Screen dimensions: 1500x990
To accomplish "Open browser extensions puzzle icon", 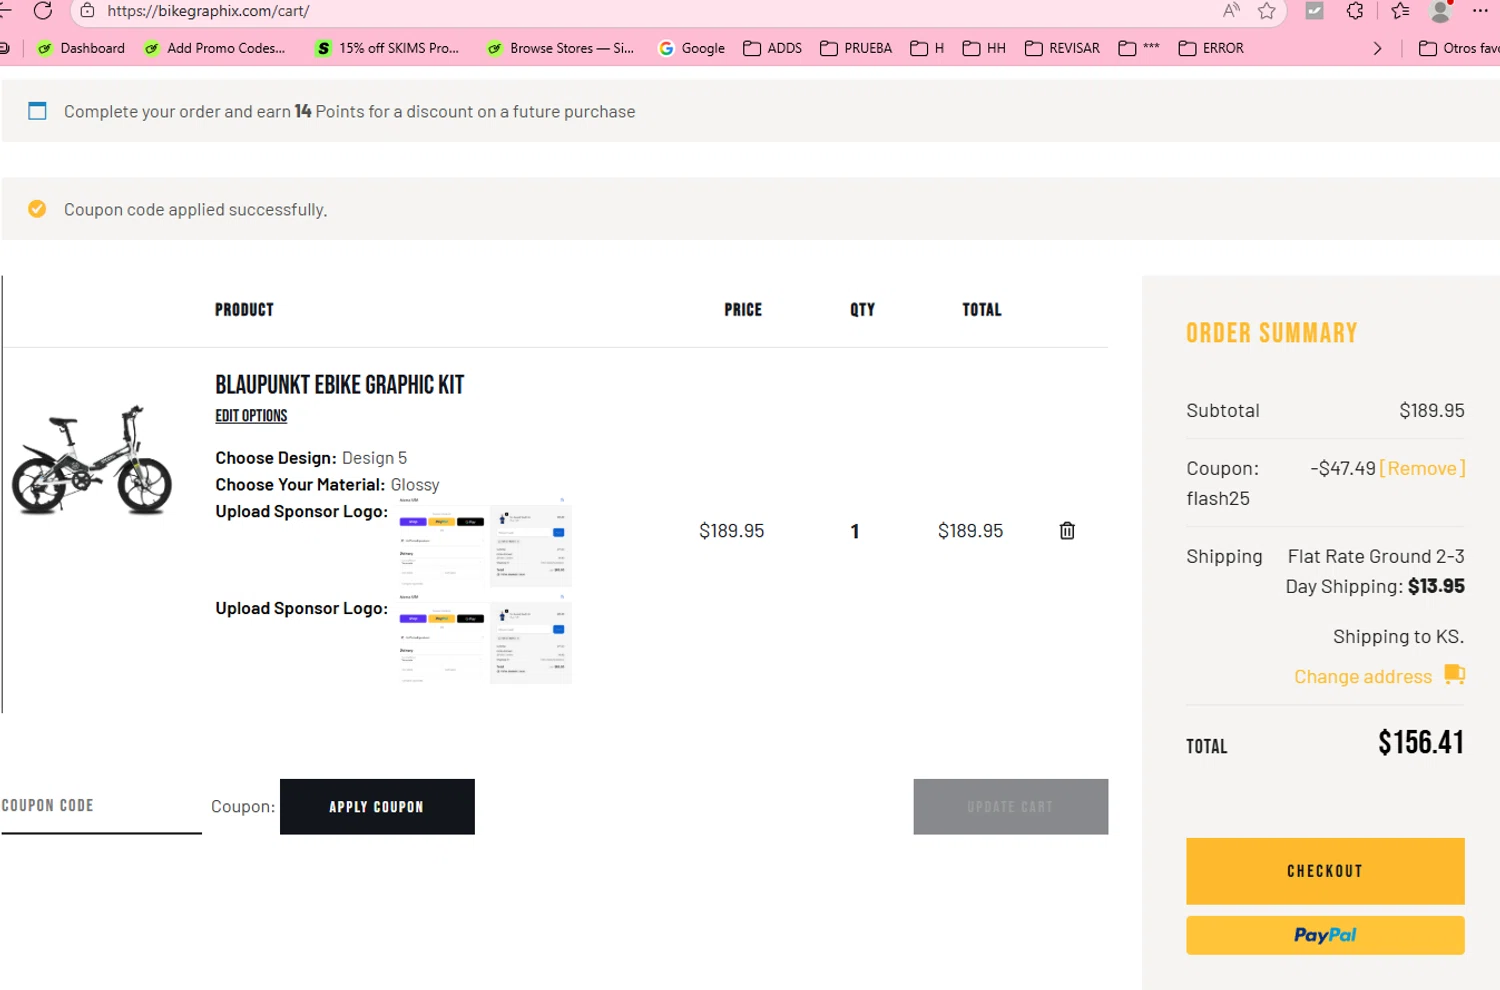I will (1355, 11).
